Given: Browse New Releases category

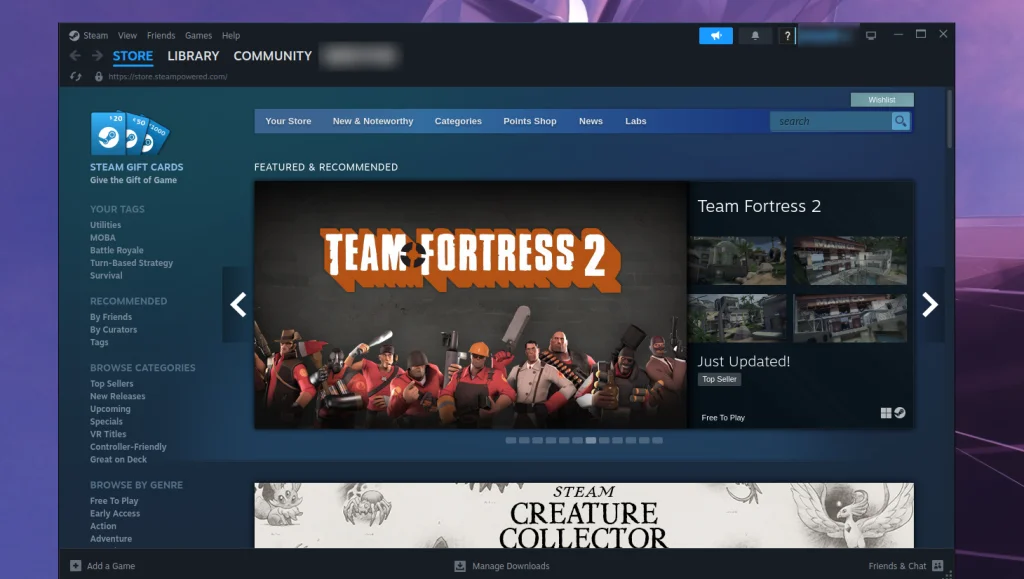Looking at the screenshot, I should (118, 396).
